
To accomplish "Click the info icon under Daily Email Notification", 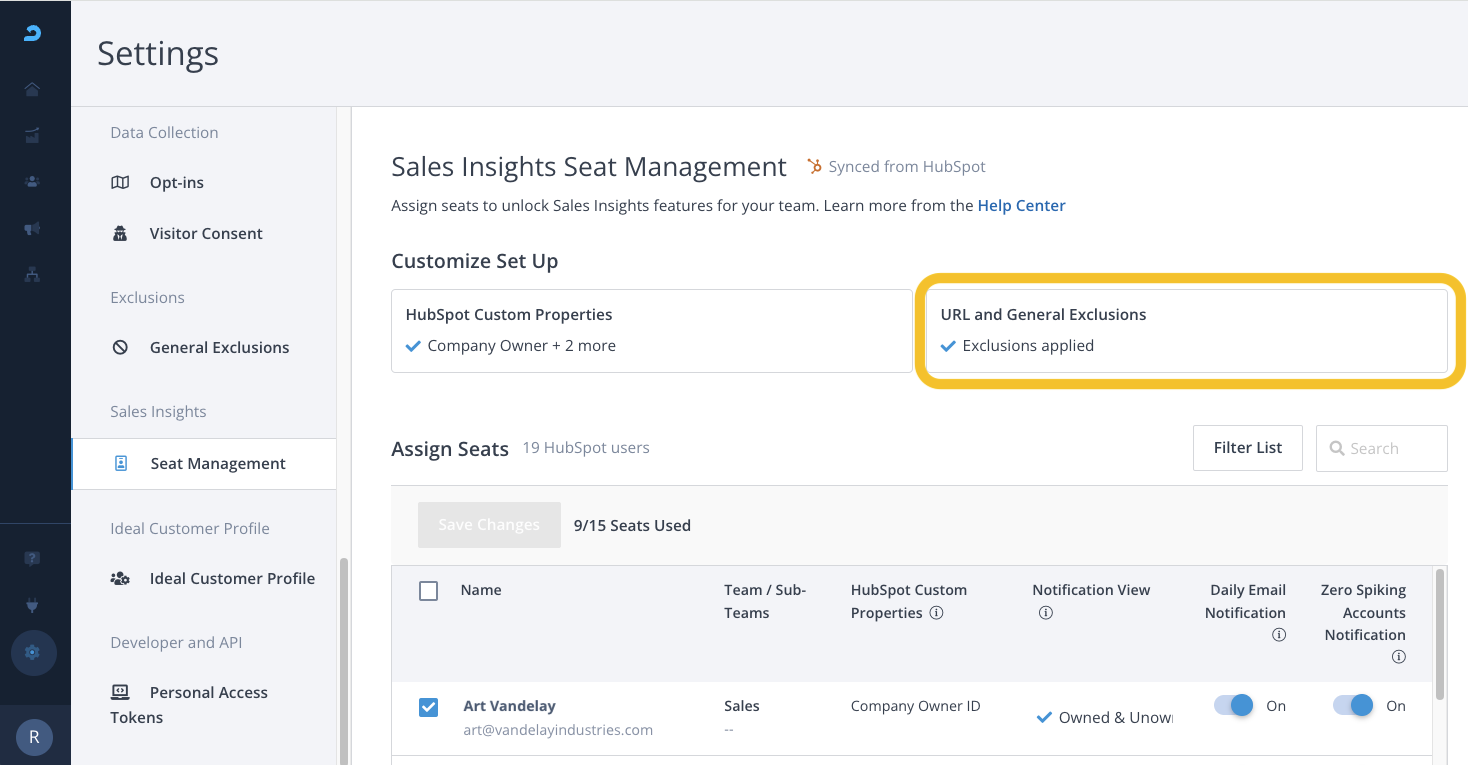I will (1278, 635).
